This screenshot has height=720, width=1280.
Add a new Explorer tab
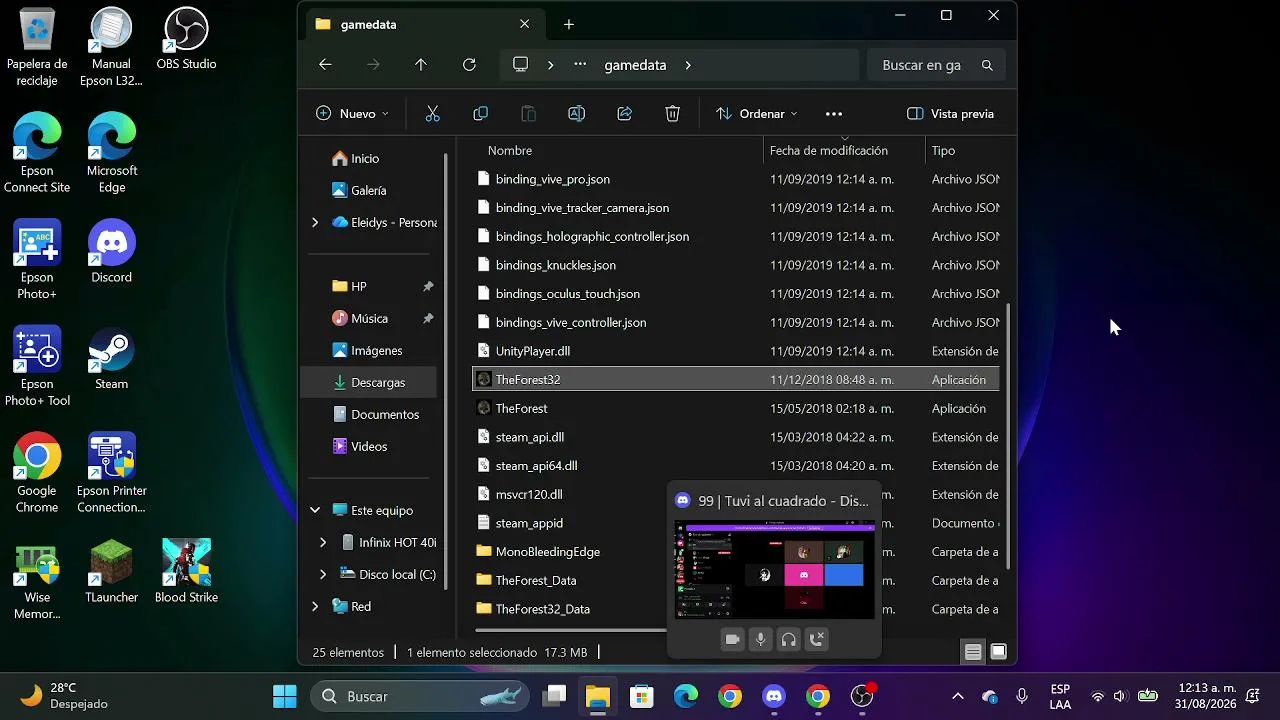pos(569,24)
